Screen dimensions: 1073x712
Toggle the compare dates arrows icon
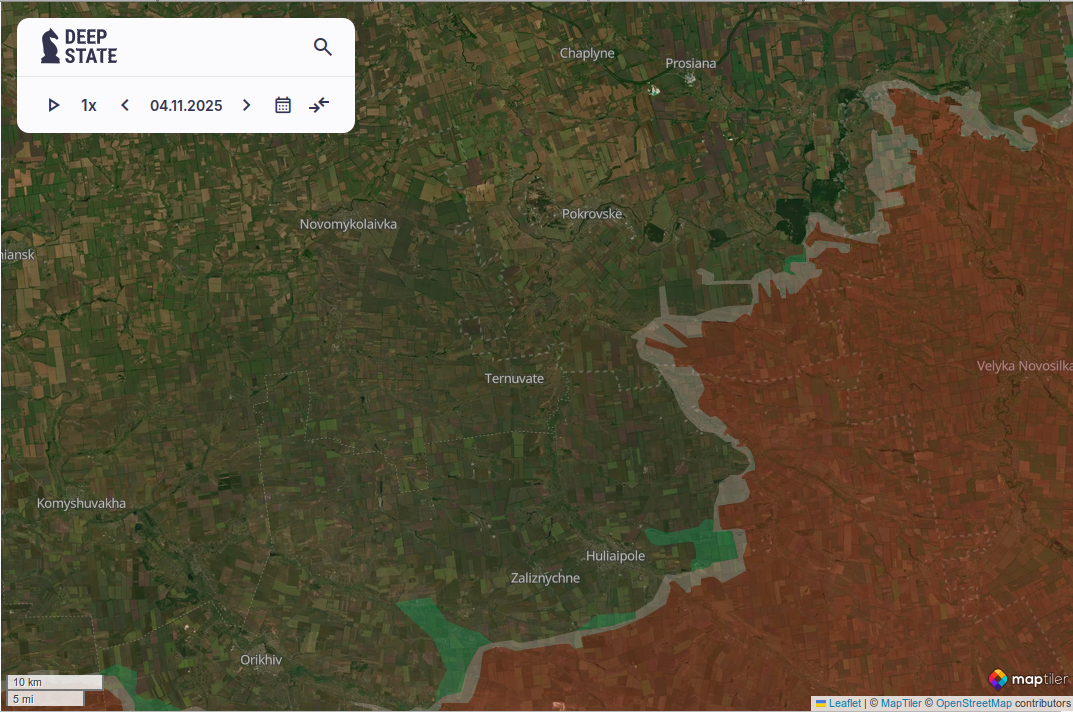[x=319, y=105]
